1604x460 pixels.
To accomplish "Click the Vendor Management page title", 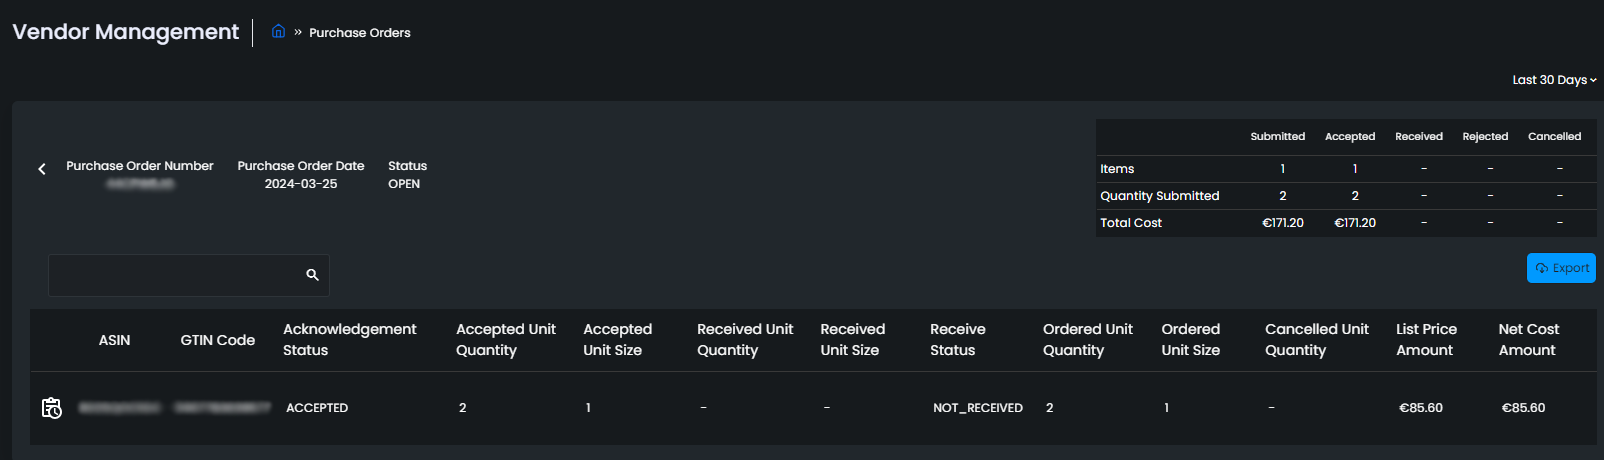I will click(126, 32).
